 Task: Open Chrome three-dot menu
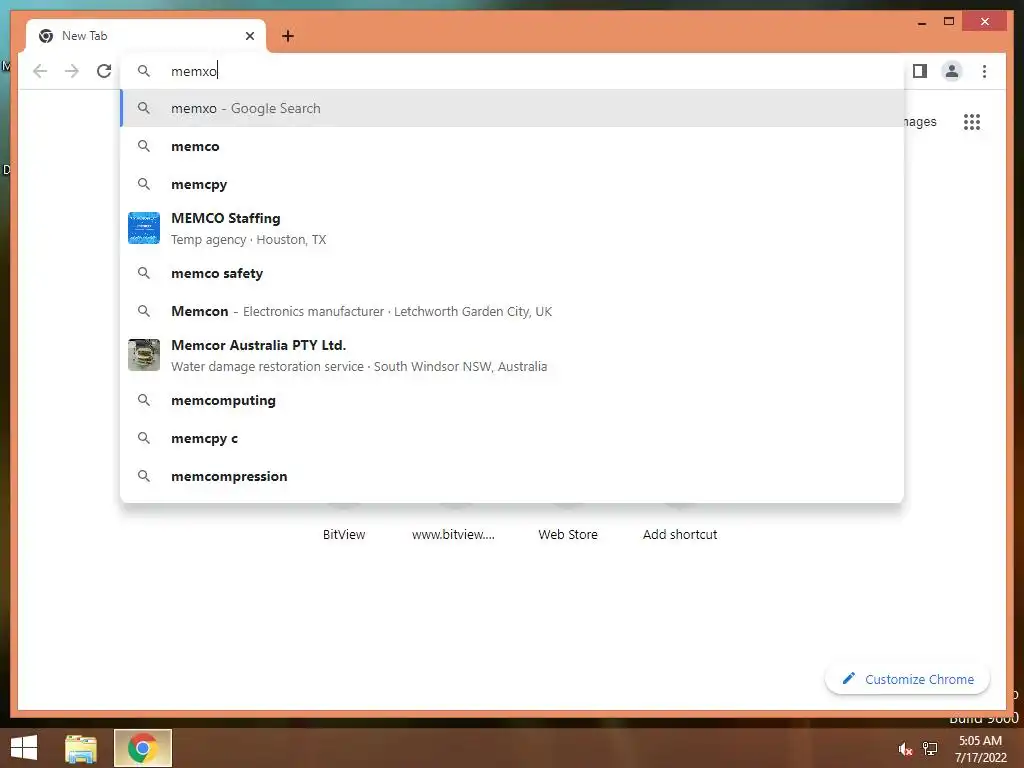[x=984, y=71]
